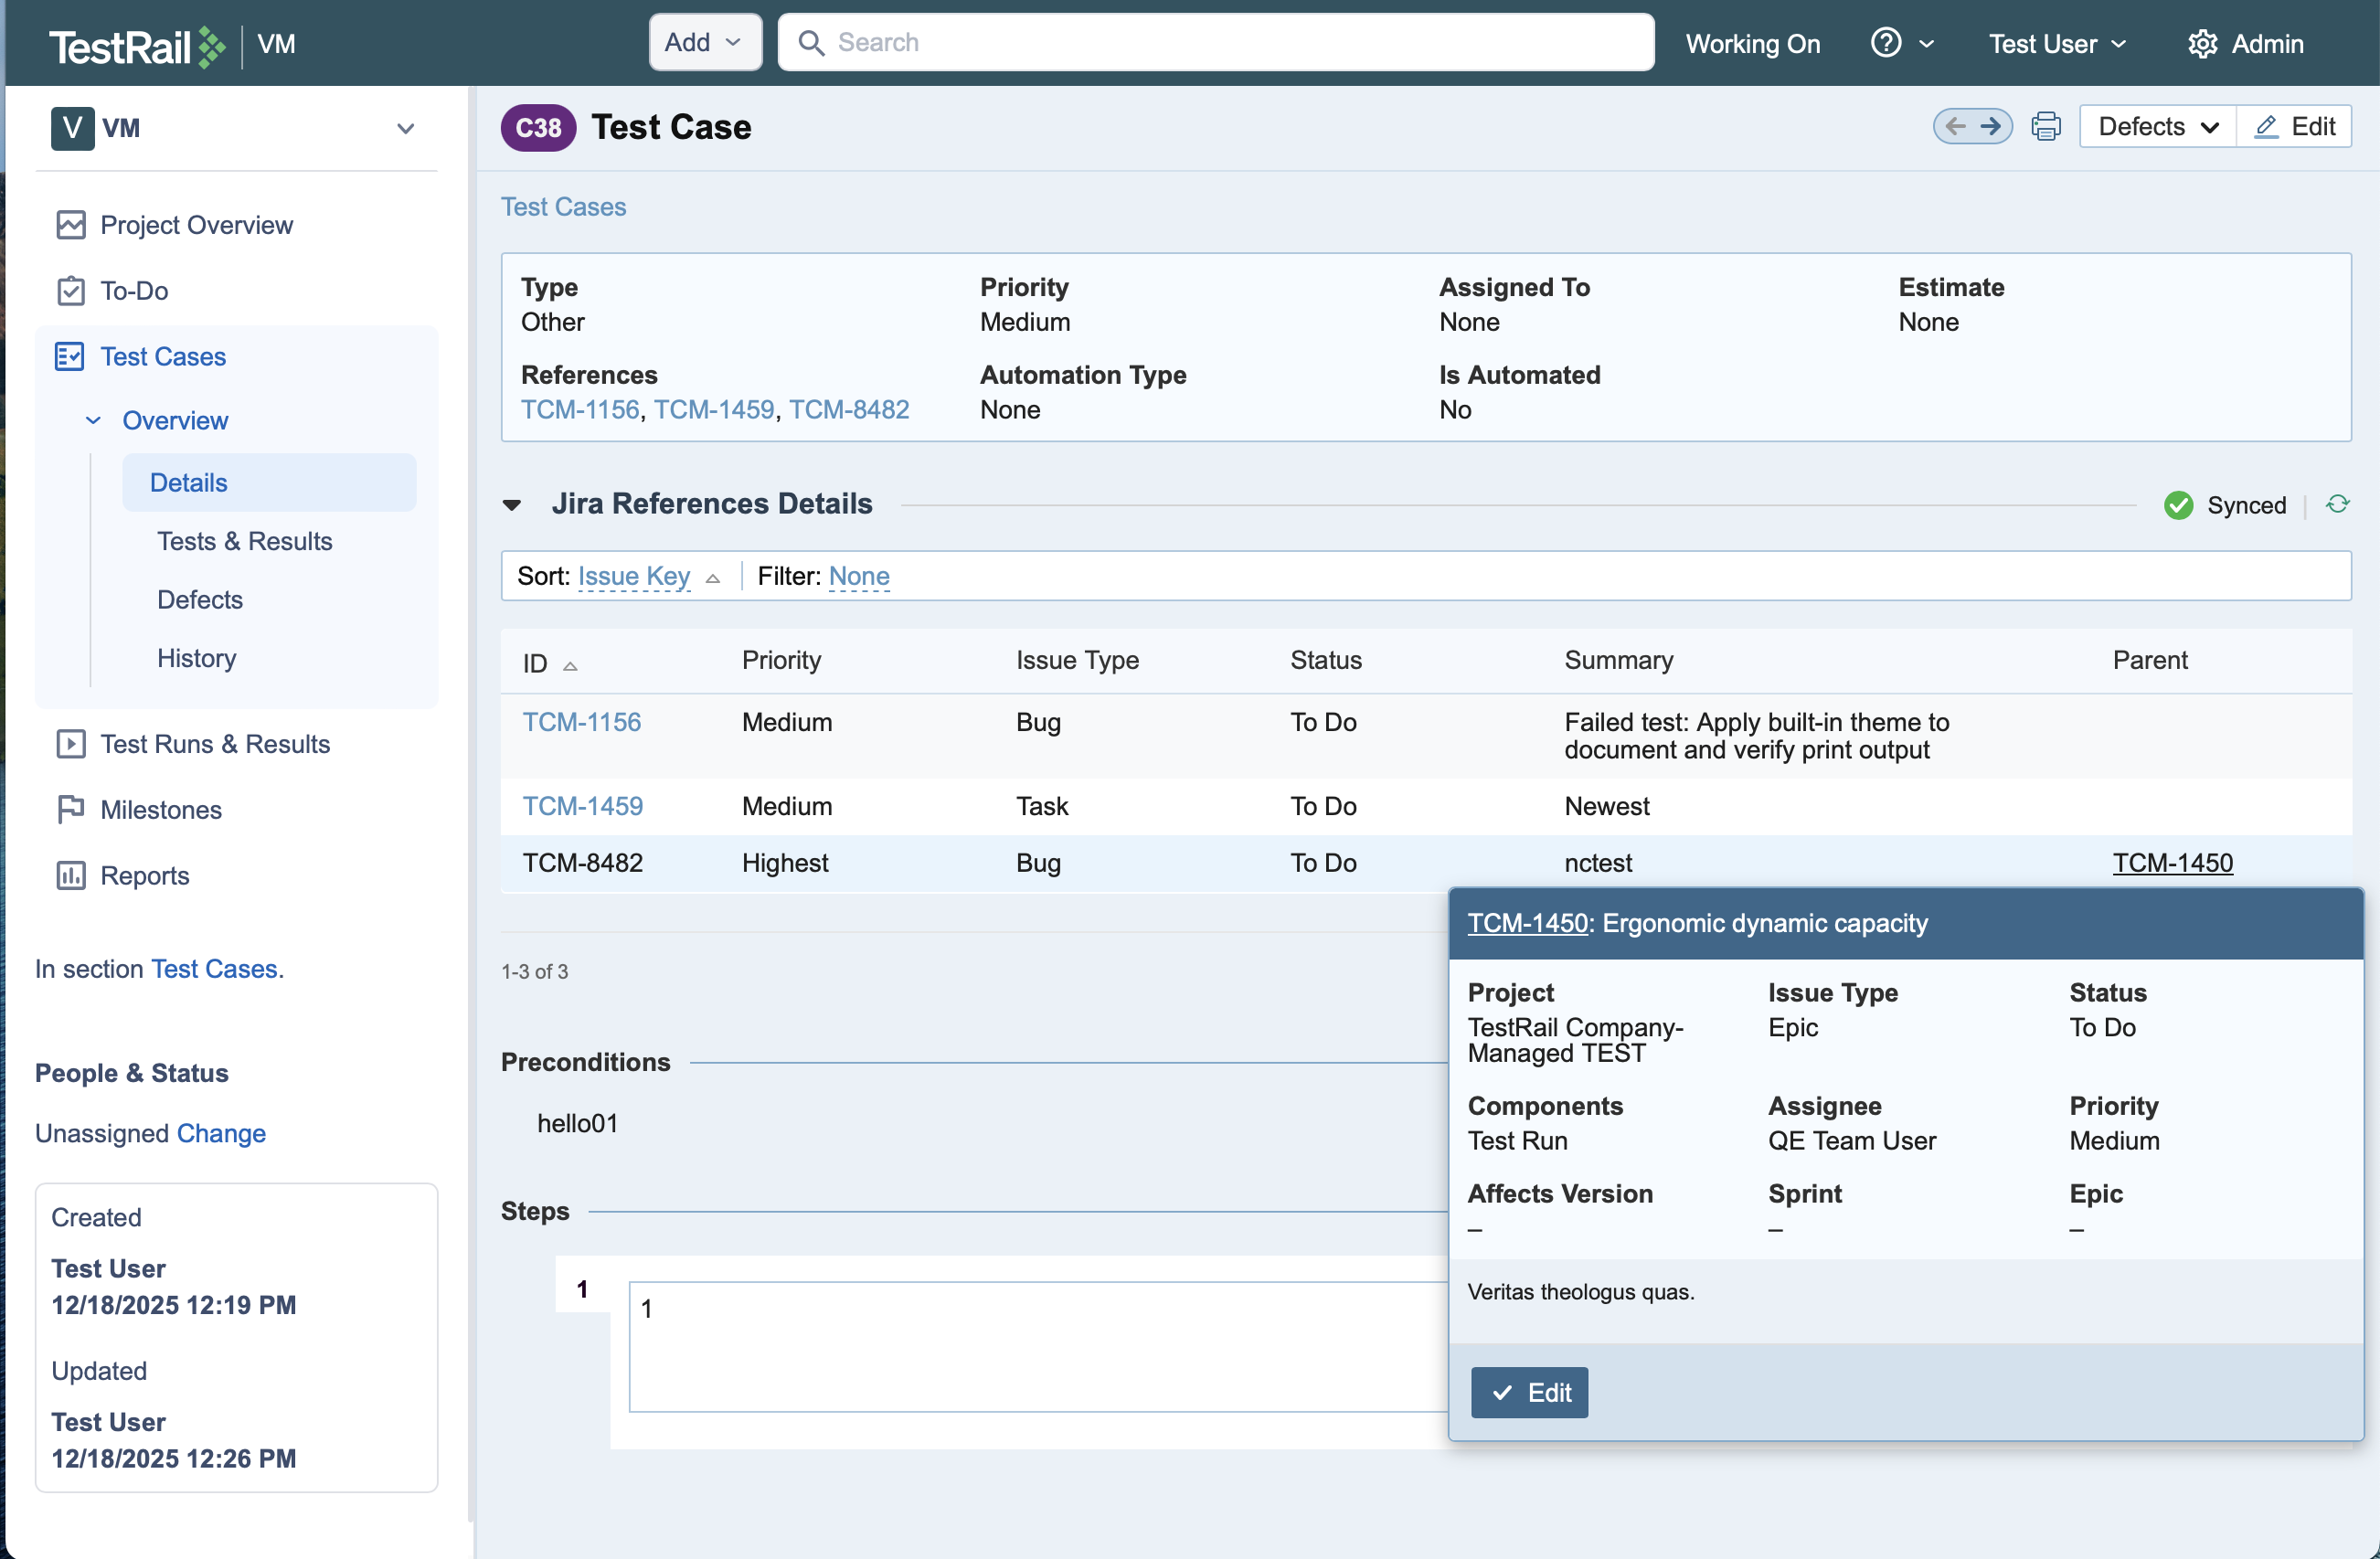Click the C38 case ID badge

pos(538,128)
